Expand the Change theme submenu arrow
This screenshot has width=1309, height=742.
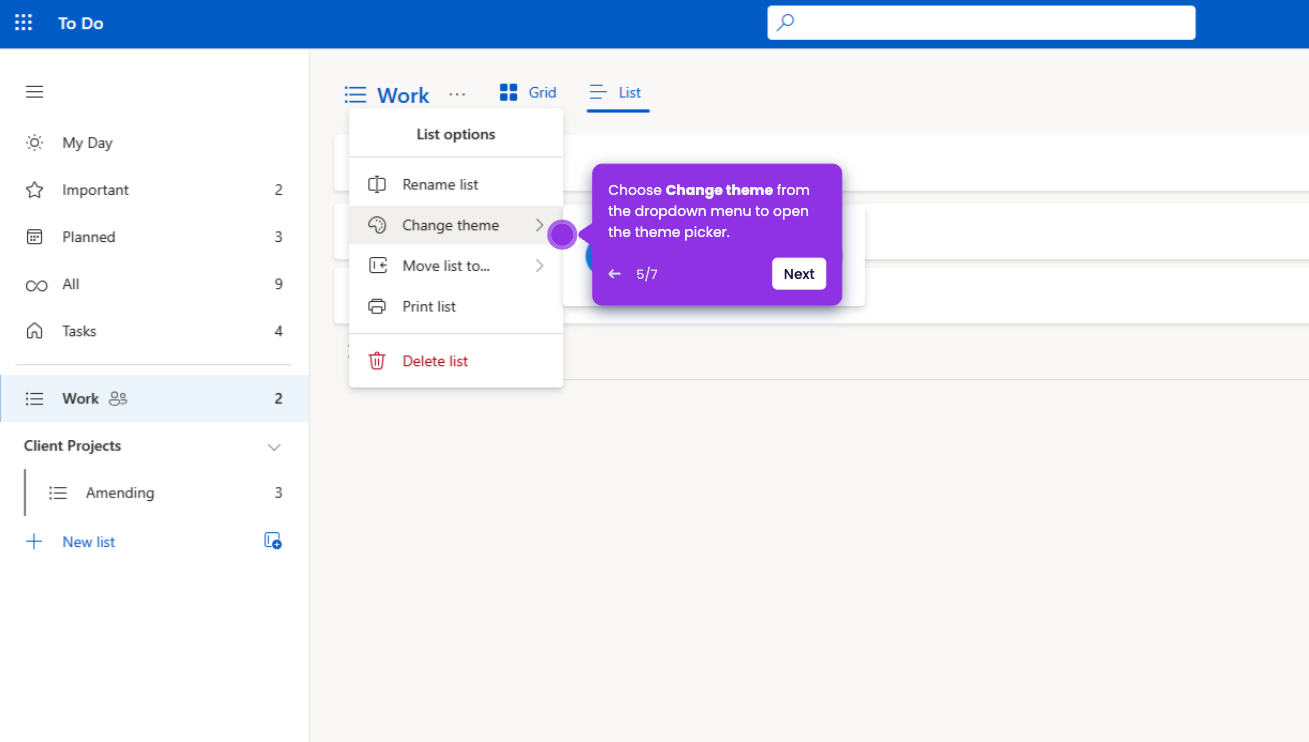tap(539, 225)
